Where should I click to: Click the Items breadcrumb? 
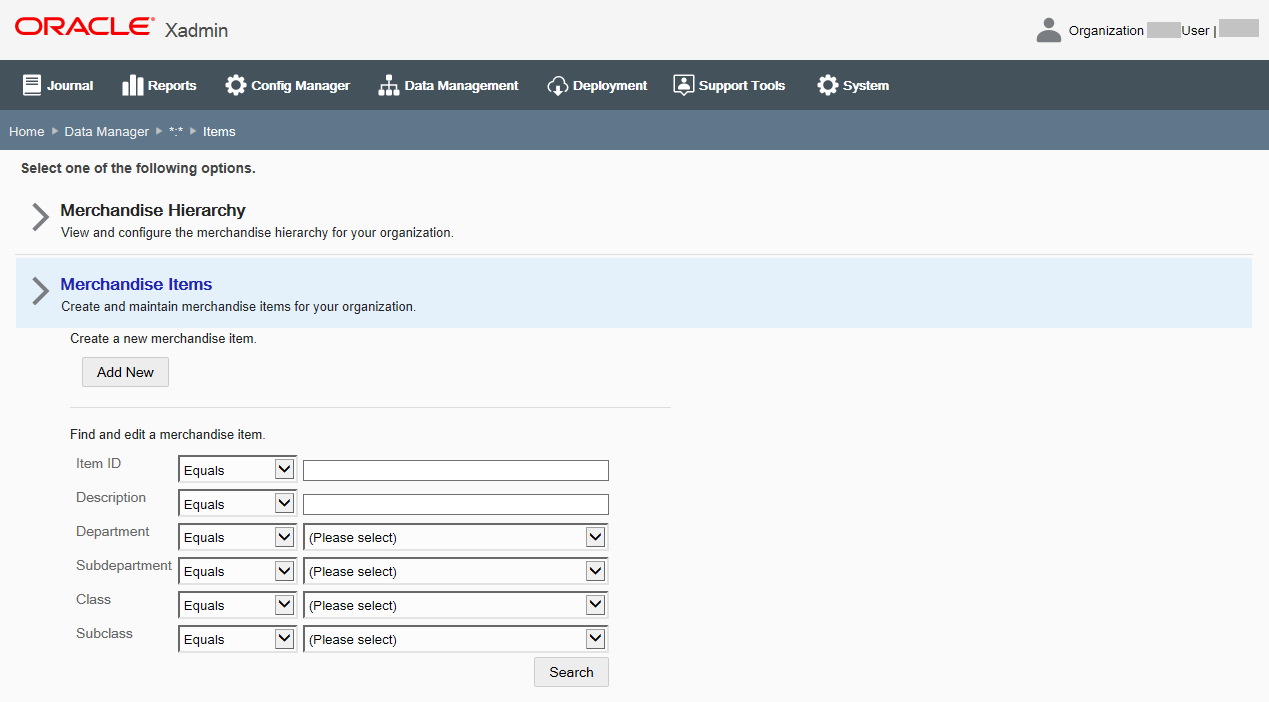click(x=219, y=131)
